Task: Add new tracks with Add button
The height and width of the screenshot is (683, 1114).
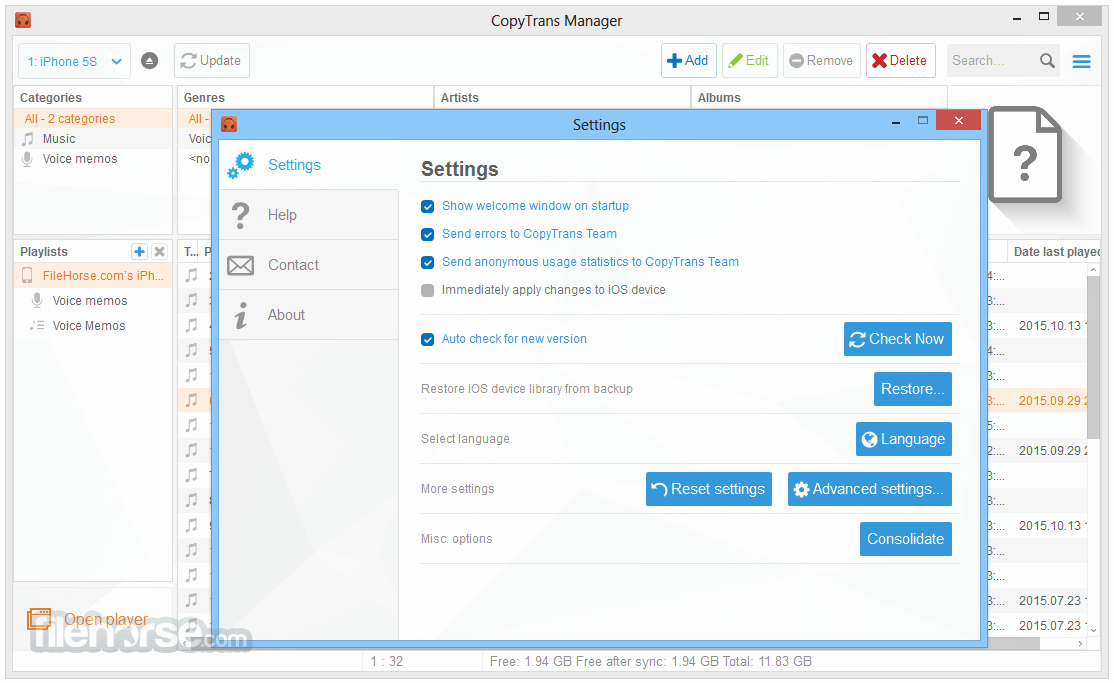Action: (688, 61)
